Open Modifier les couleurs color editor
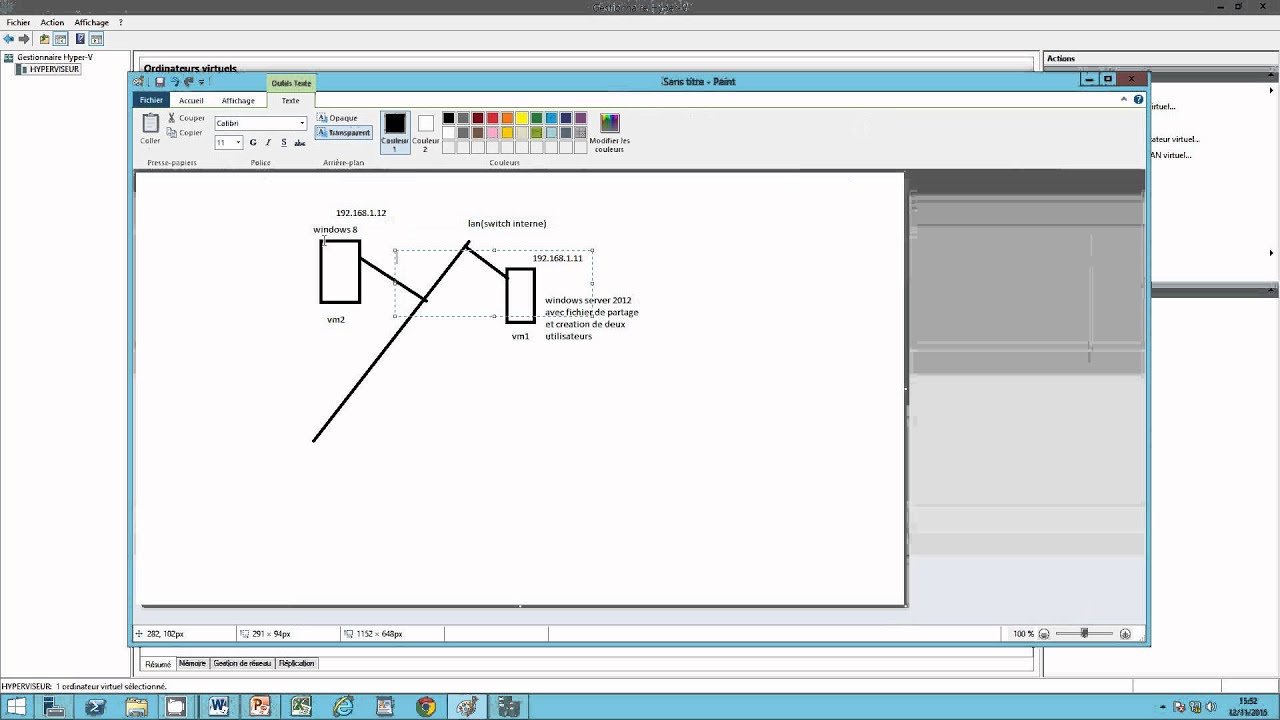1280x720 pixels. (x=610, y=132)
